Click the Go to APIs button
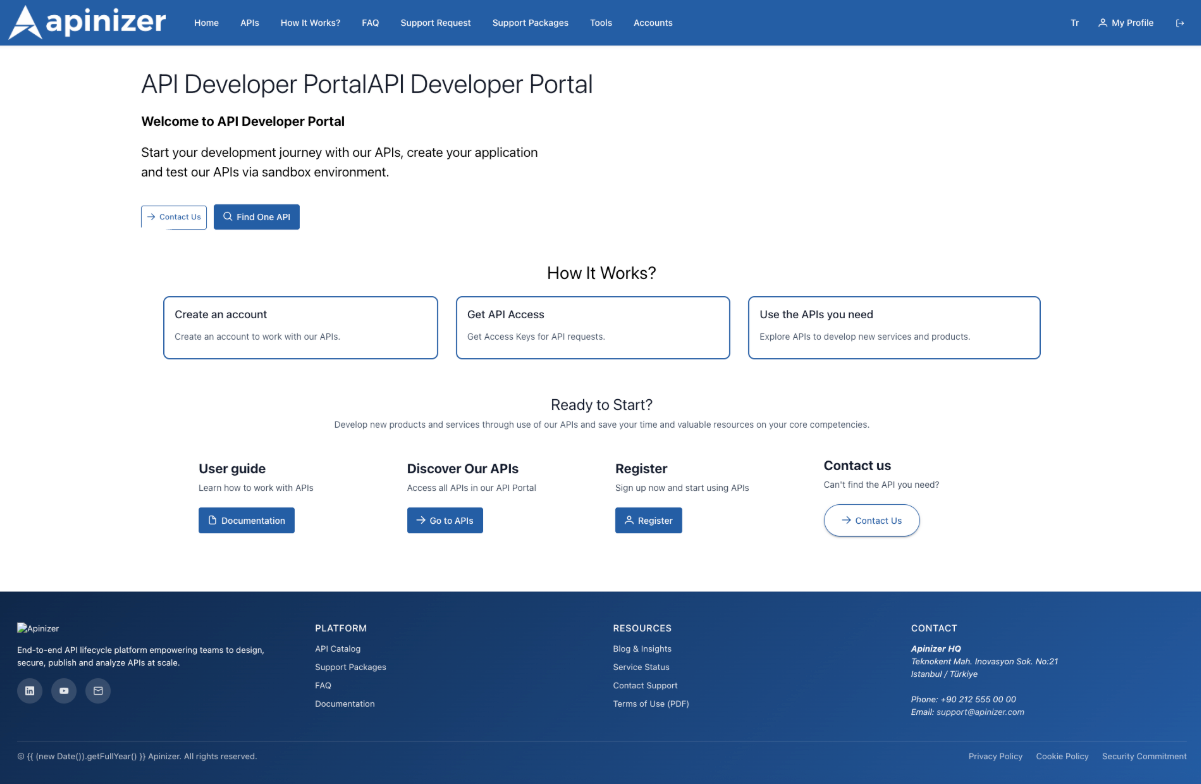 (x=444, y=521)
